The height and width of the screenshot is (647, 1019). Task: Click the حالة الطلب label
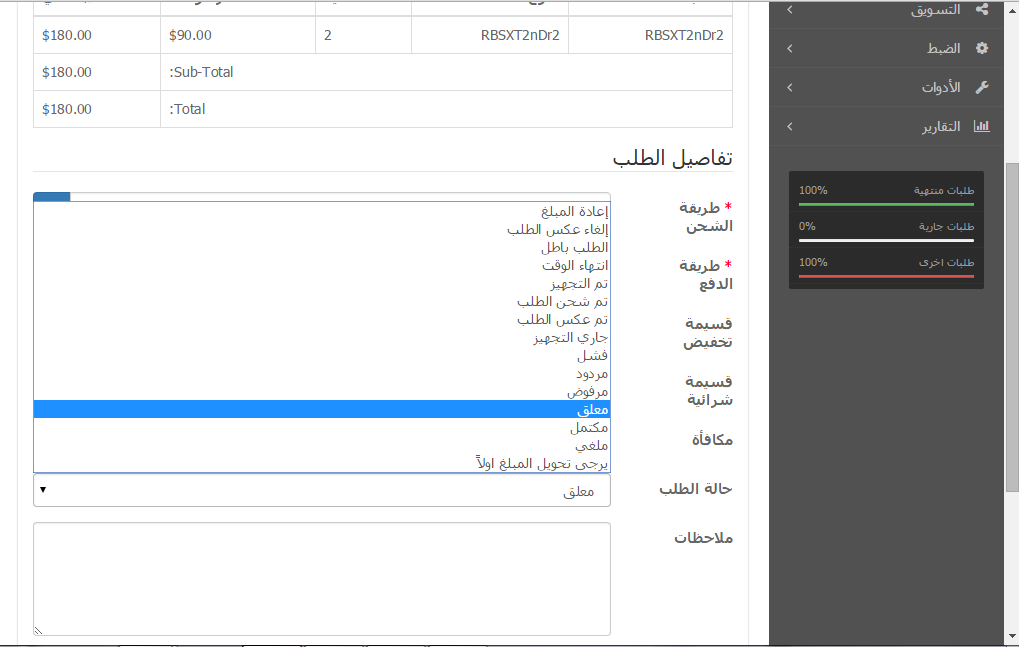click(x=696, y=488)
